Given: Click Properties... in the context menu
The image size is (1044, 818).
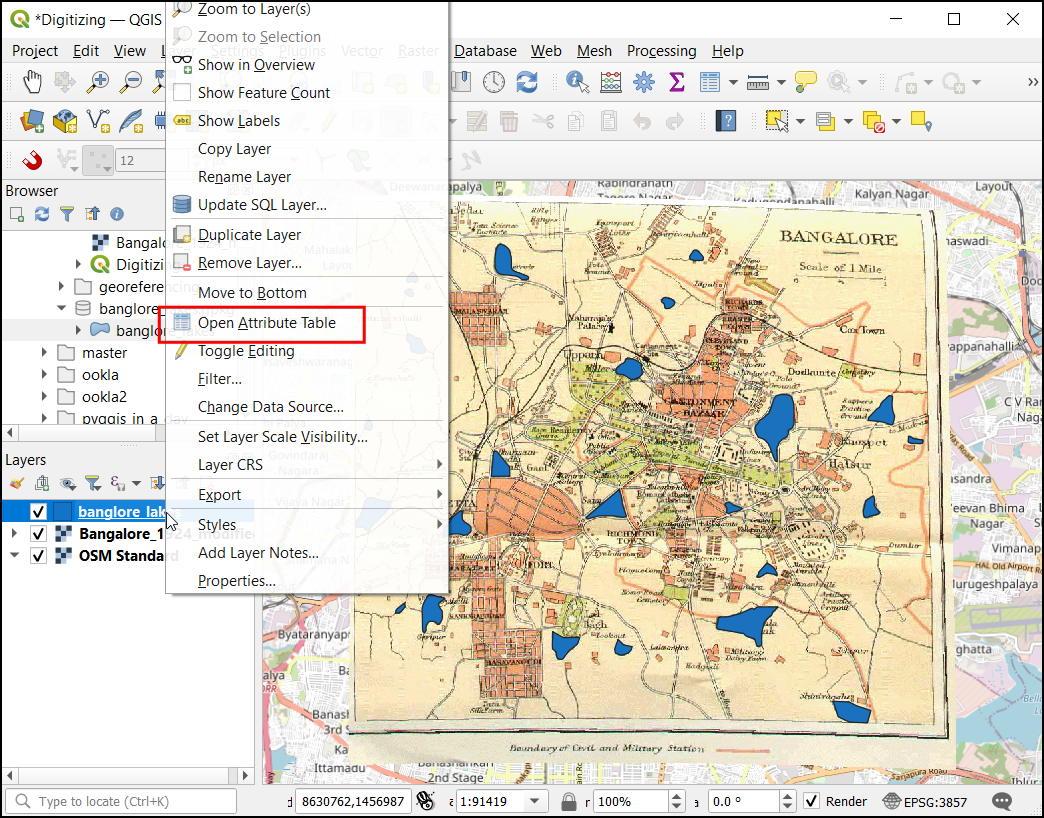Looking at the screenshot, I should click(x=237, y=581).
